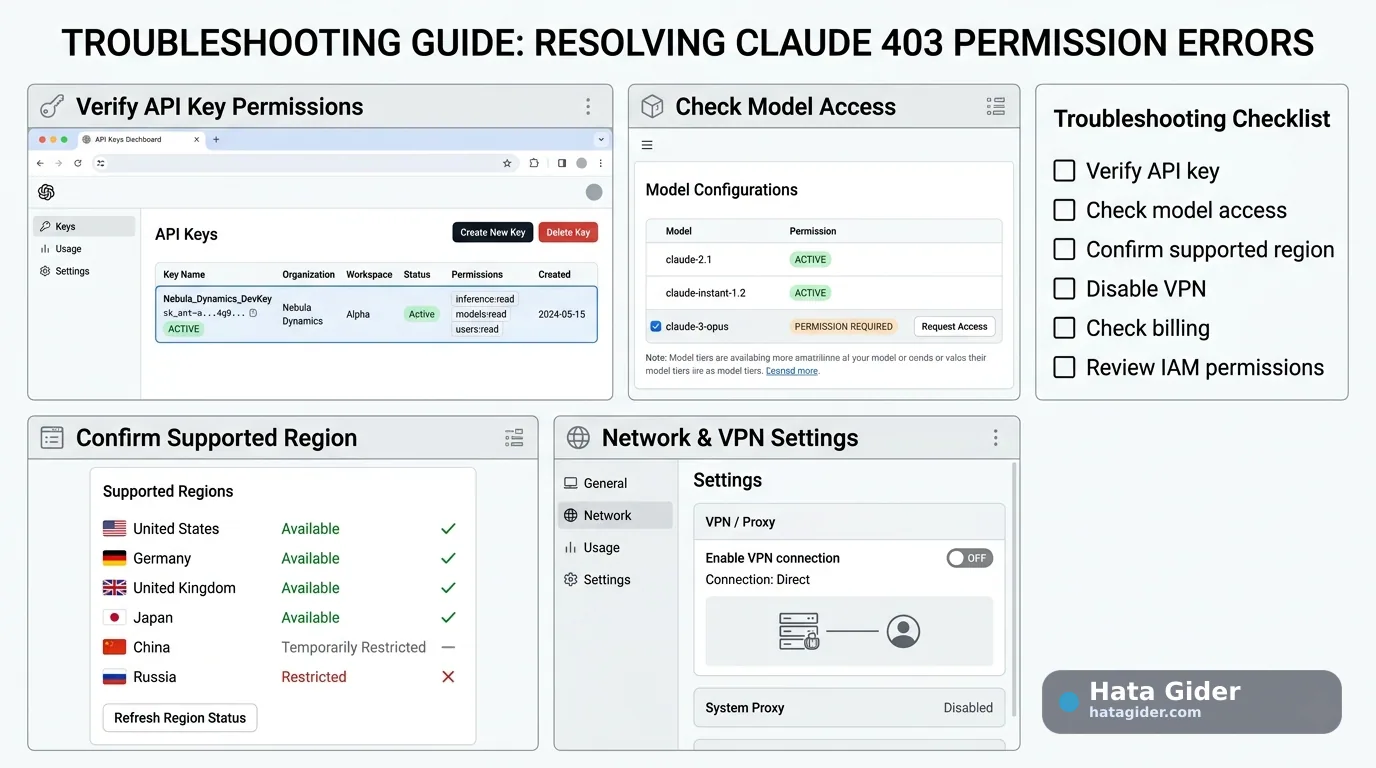Click the 2024-05-15 created date
1376x768 pixels.
[562, 314]
